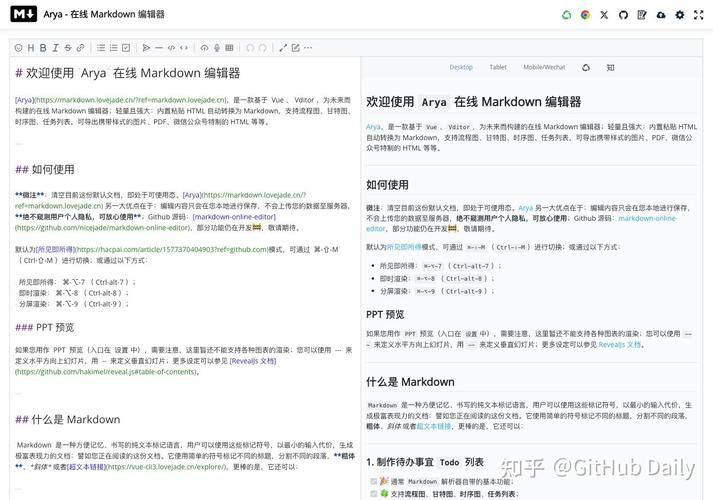This screenshot has width=713, height=500.
Task: Insert a code block with slash-bracket icon
Action: pyautogui.click(x=171, y=48)
